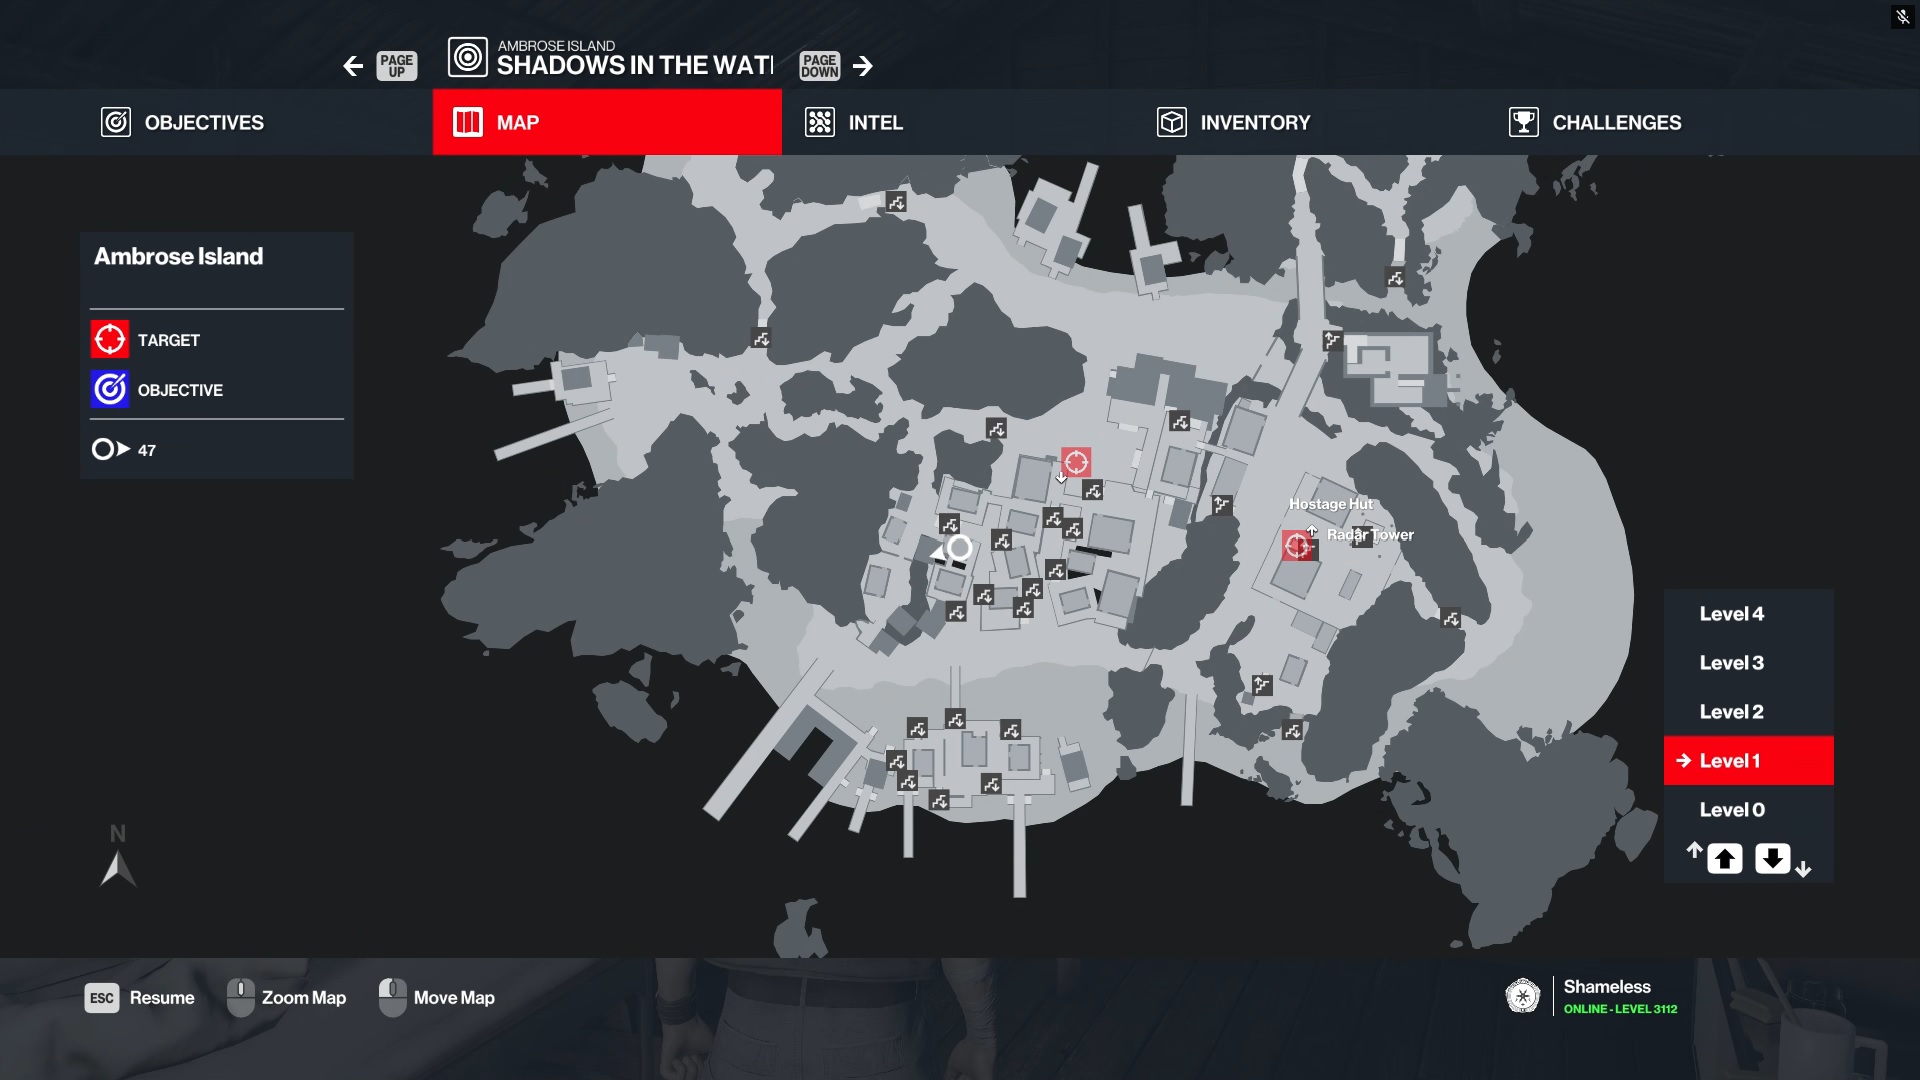Click the Shameless player profile badge

[x=1522, y=996]
